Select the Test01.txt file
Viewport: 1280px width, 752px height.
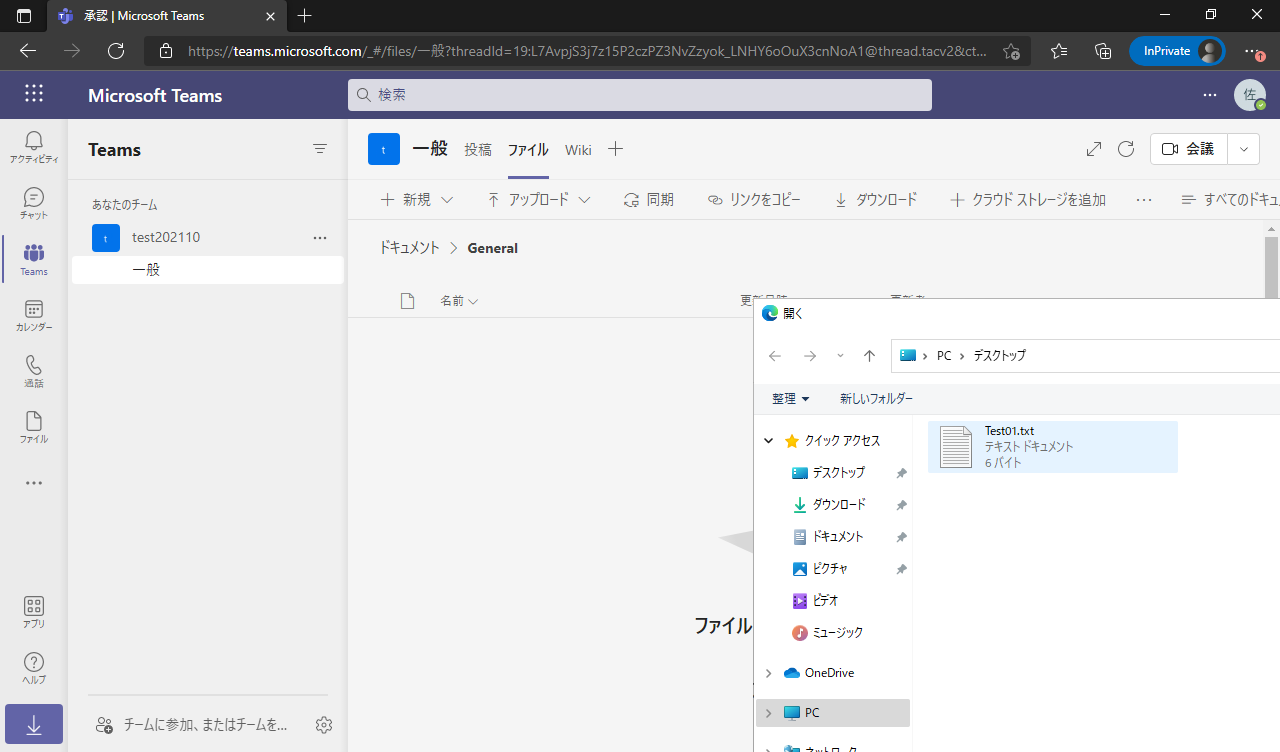(x=1053, y=446)
